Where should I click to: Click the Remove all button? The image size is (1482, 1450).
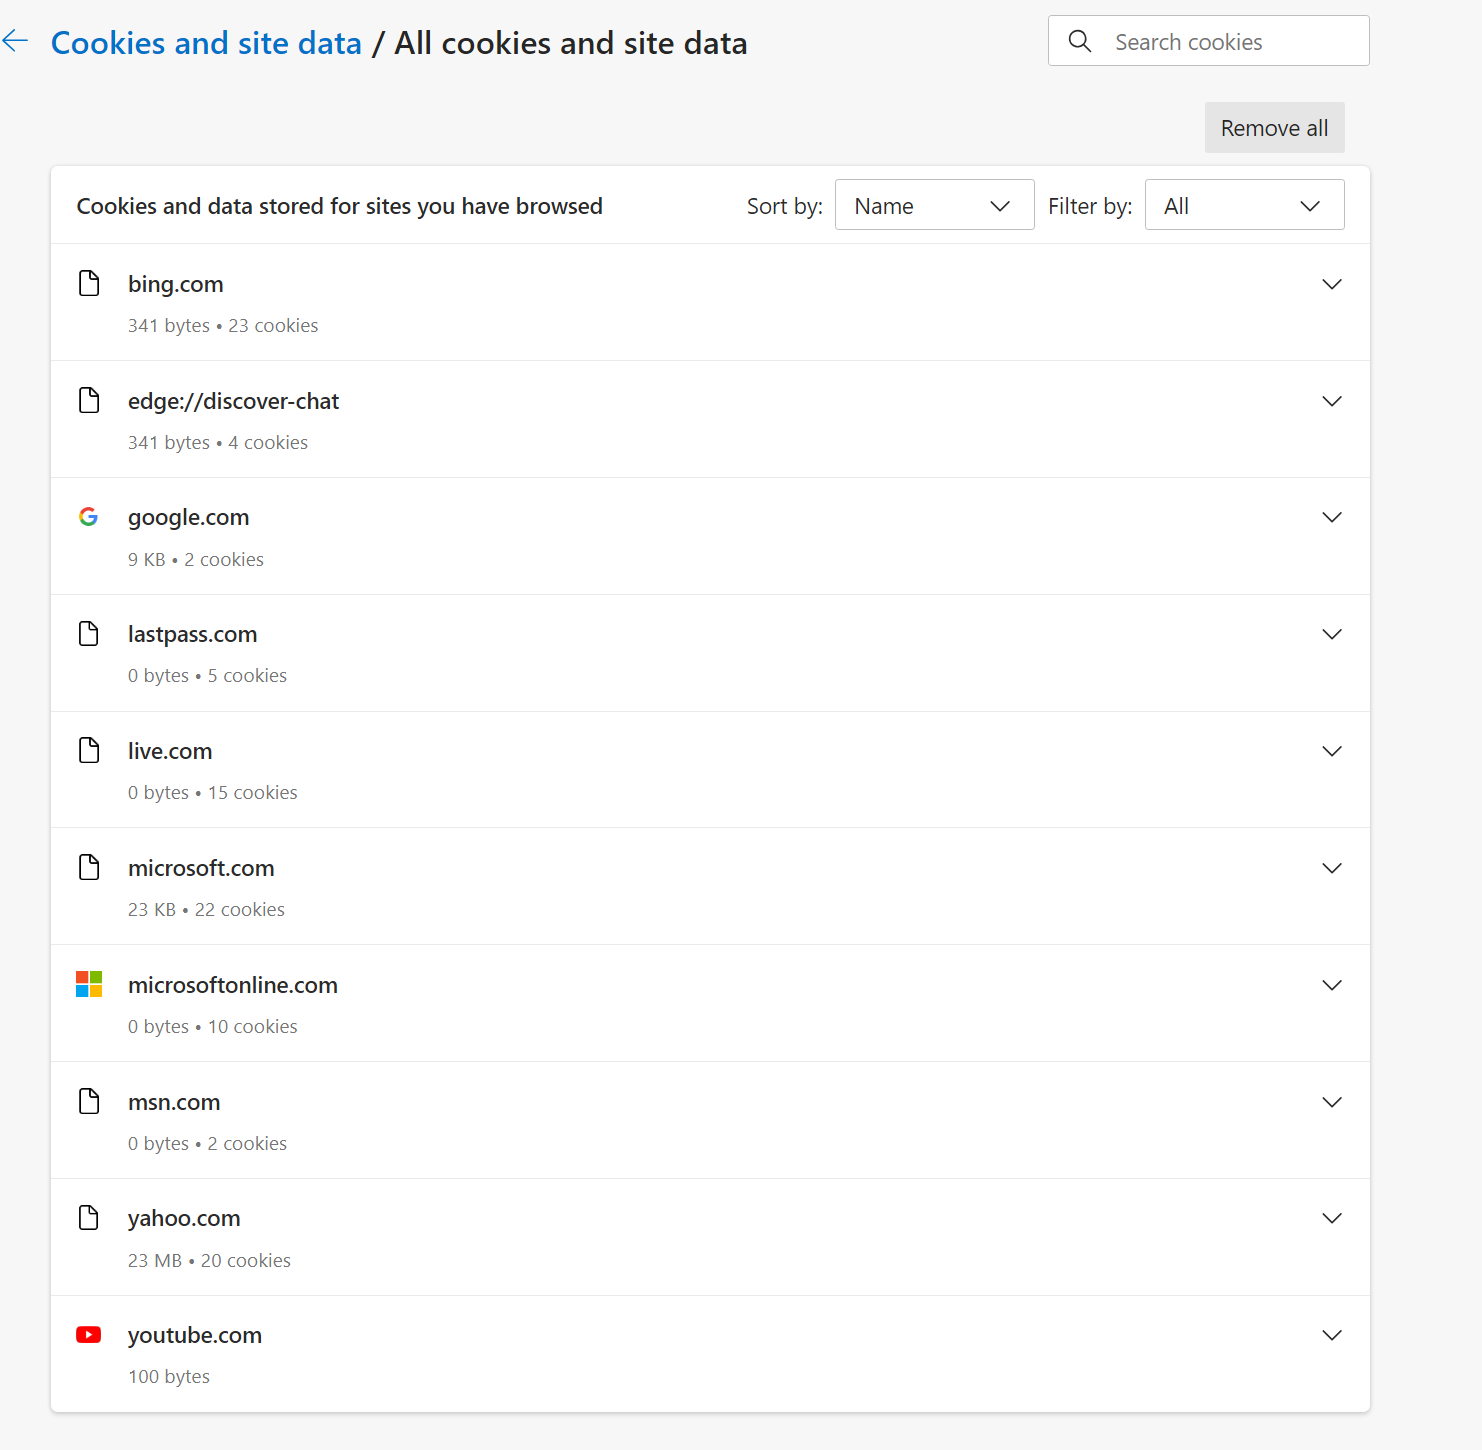pyautogui.click(x=1274, y=128)
